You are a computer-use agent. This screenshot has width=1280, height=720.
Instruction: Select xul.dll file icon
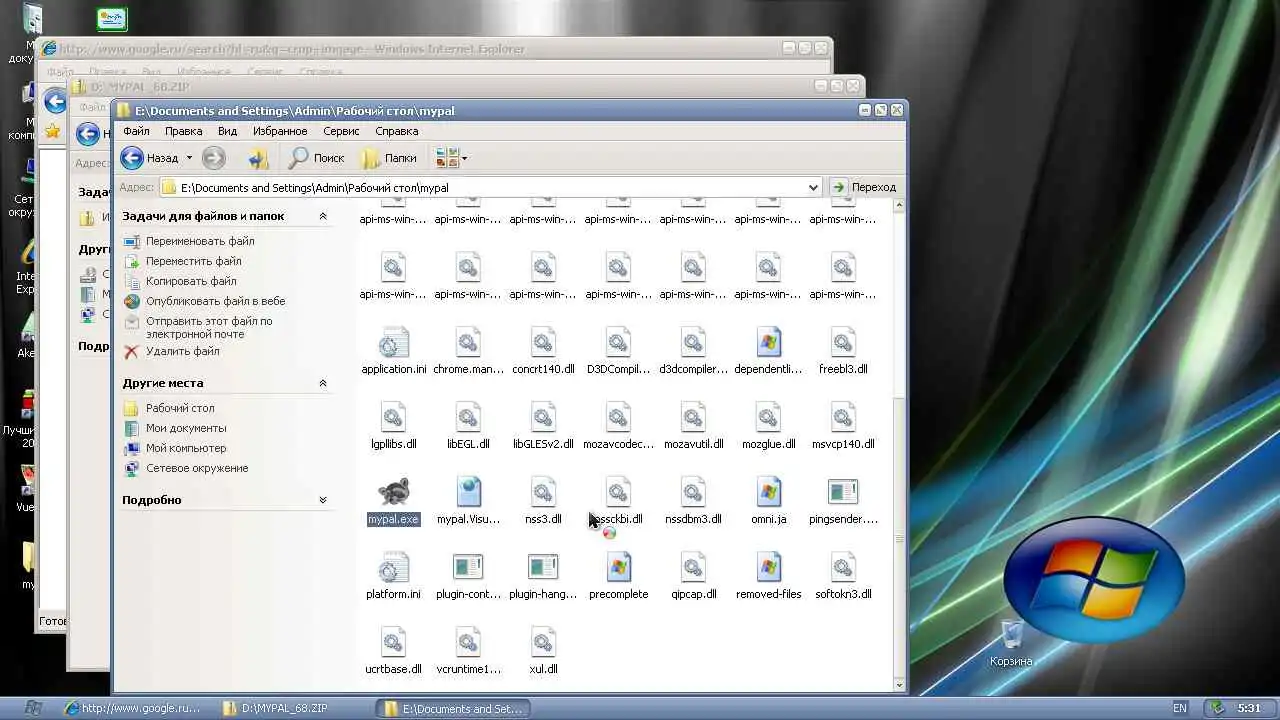pyautogui.click(x=543, y=641)
